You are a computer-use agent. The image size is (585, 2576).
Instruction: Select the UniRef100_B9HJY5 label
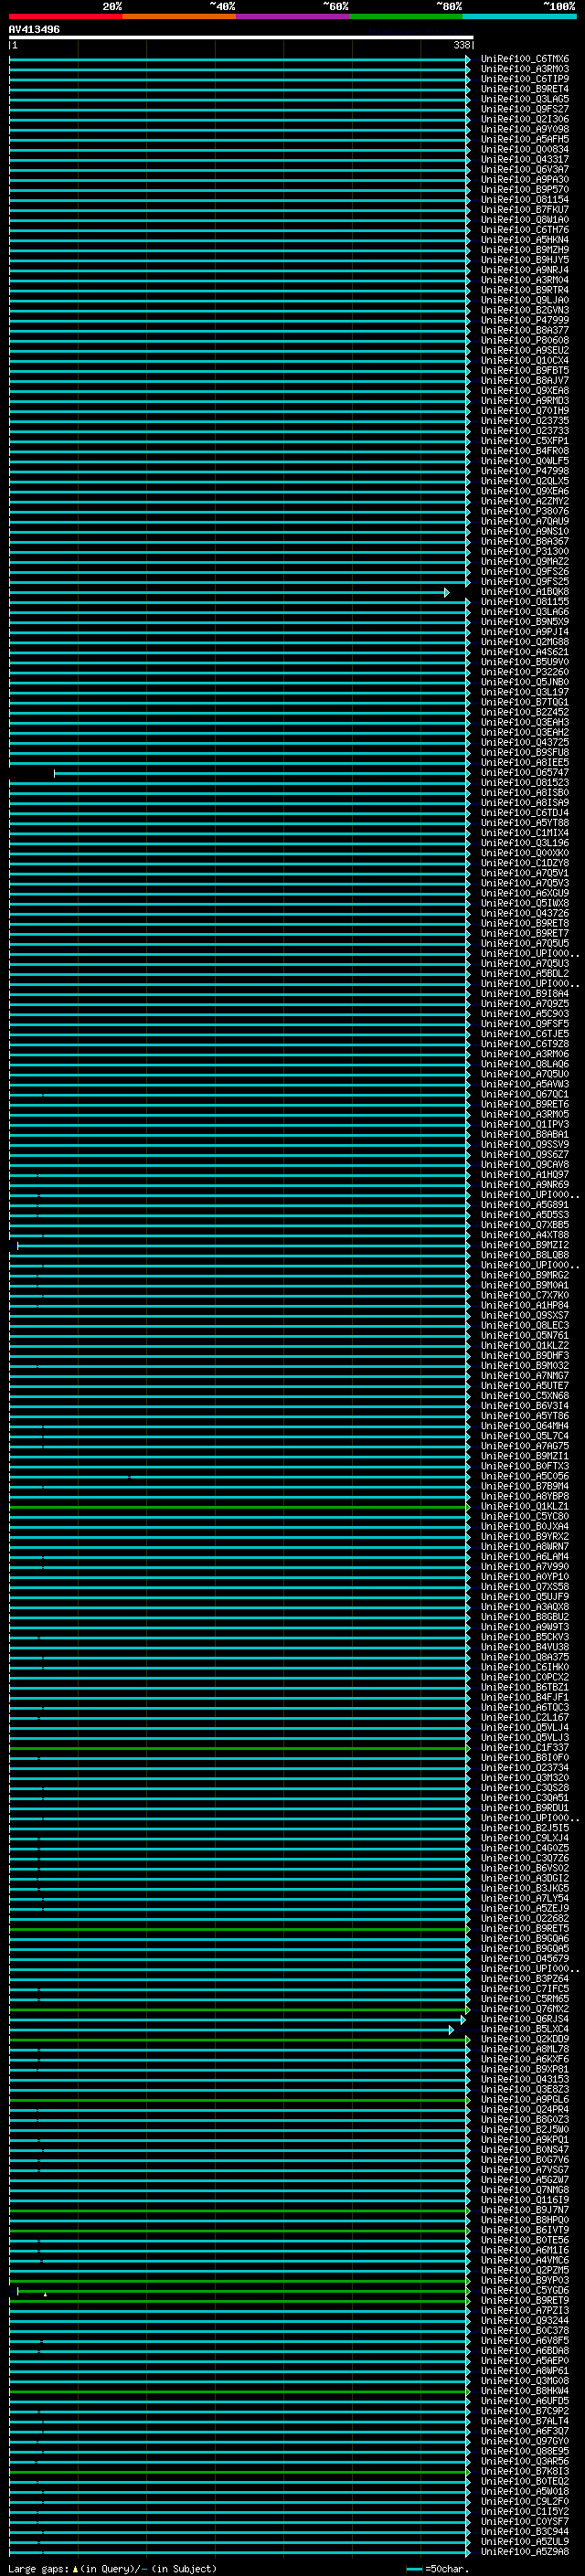pyautogui.click(x=525, y=260)
